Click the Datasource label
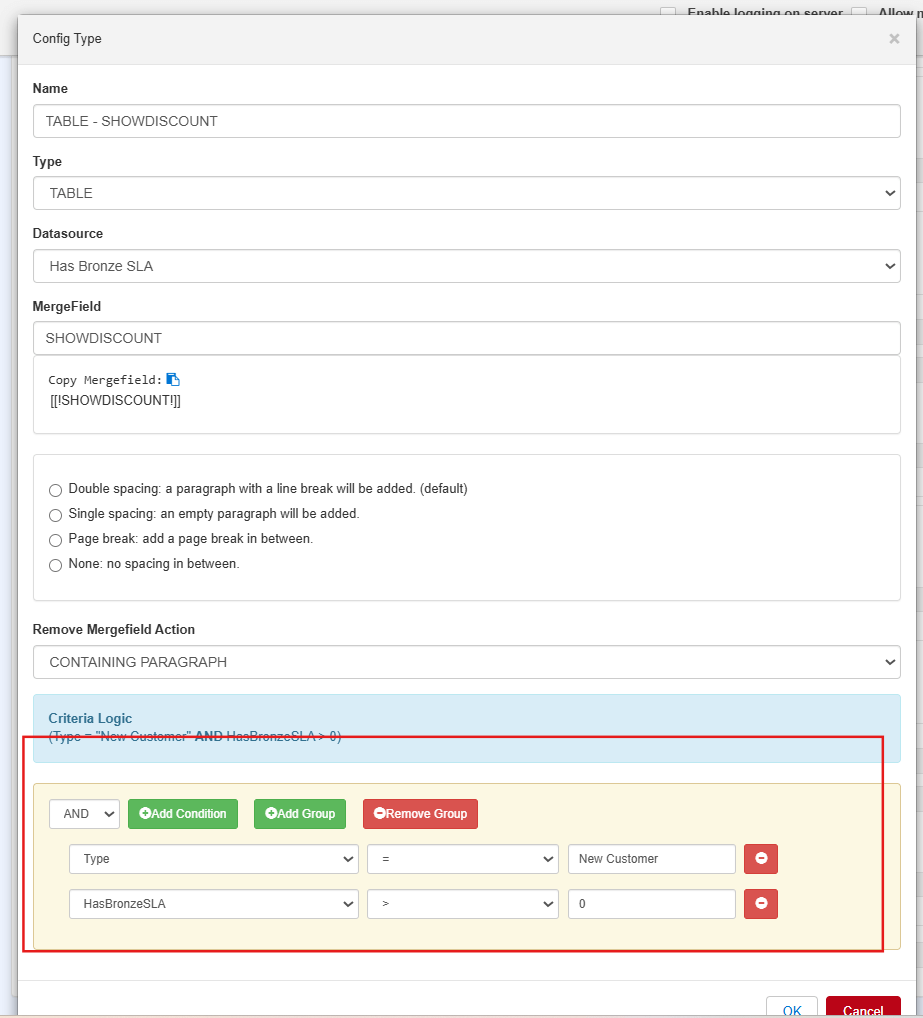 (x=68, y=233)
